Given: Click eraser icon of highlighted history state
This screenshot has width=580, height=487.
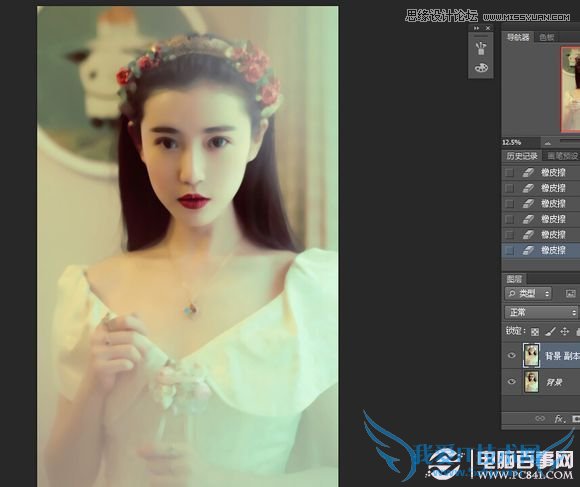Looking at the screenshot, I should click(528, 250).
